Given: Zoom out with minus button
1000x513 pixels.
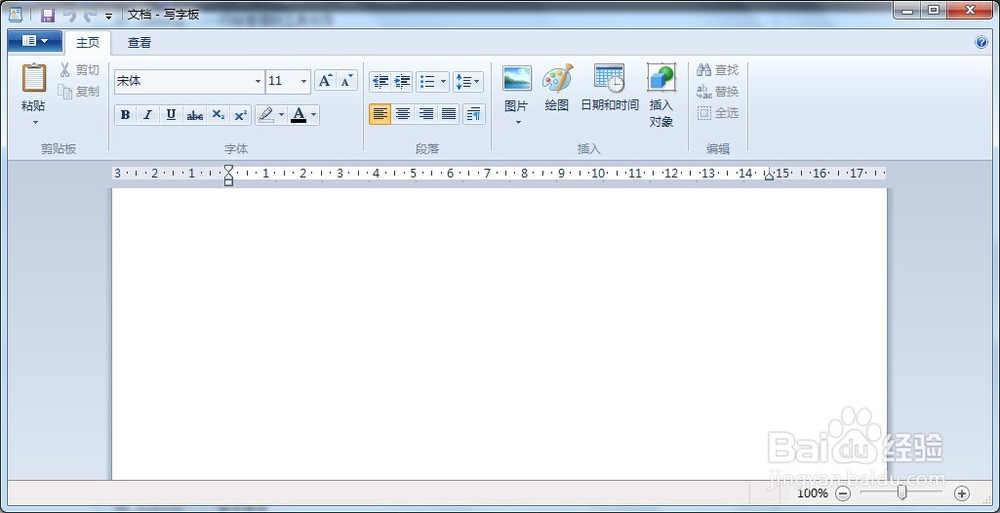Looking at the screenshot, I should pyautogui.click(x=843, y=493).
